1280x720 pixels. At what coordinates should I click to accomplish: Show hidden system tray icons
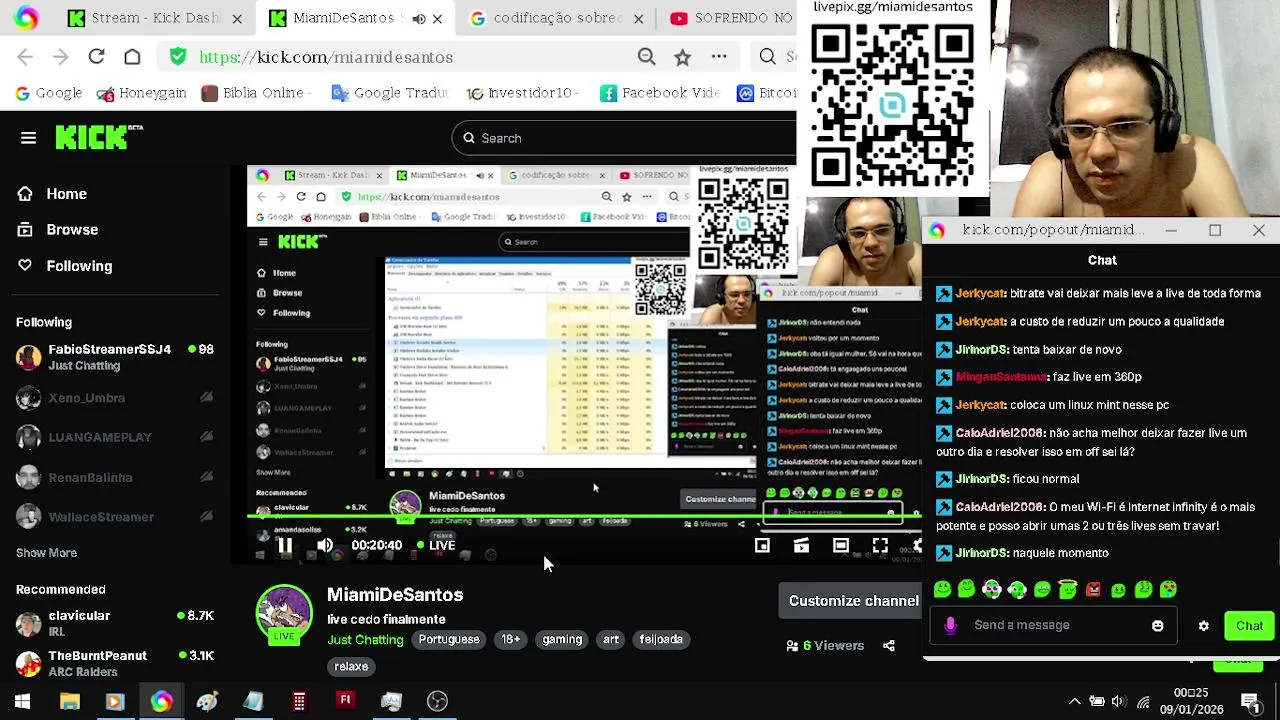(x=1074, y=701)
